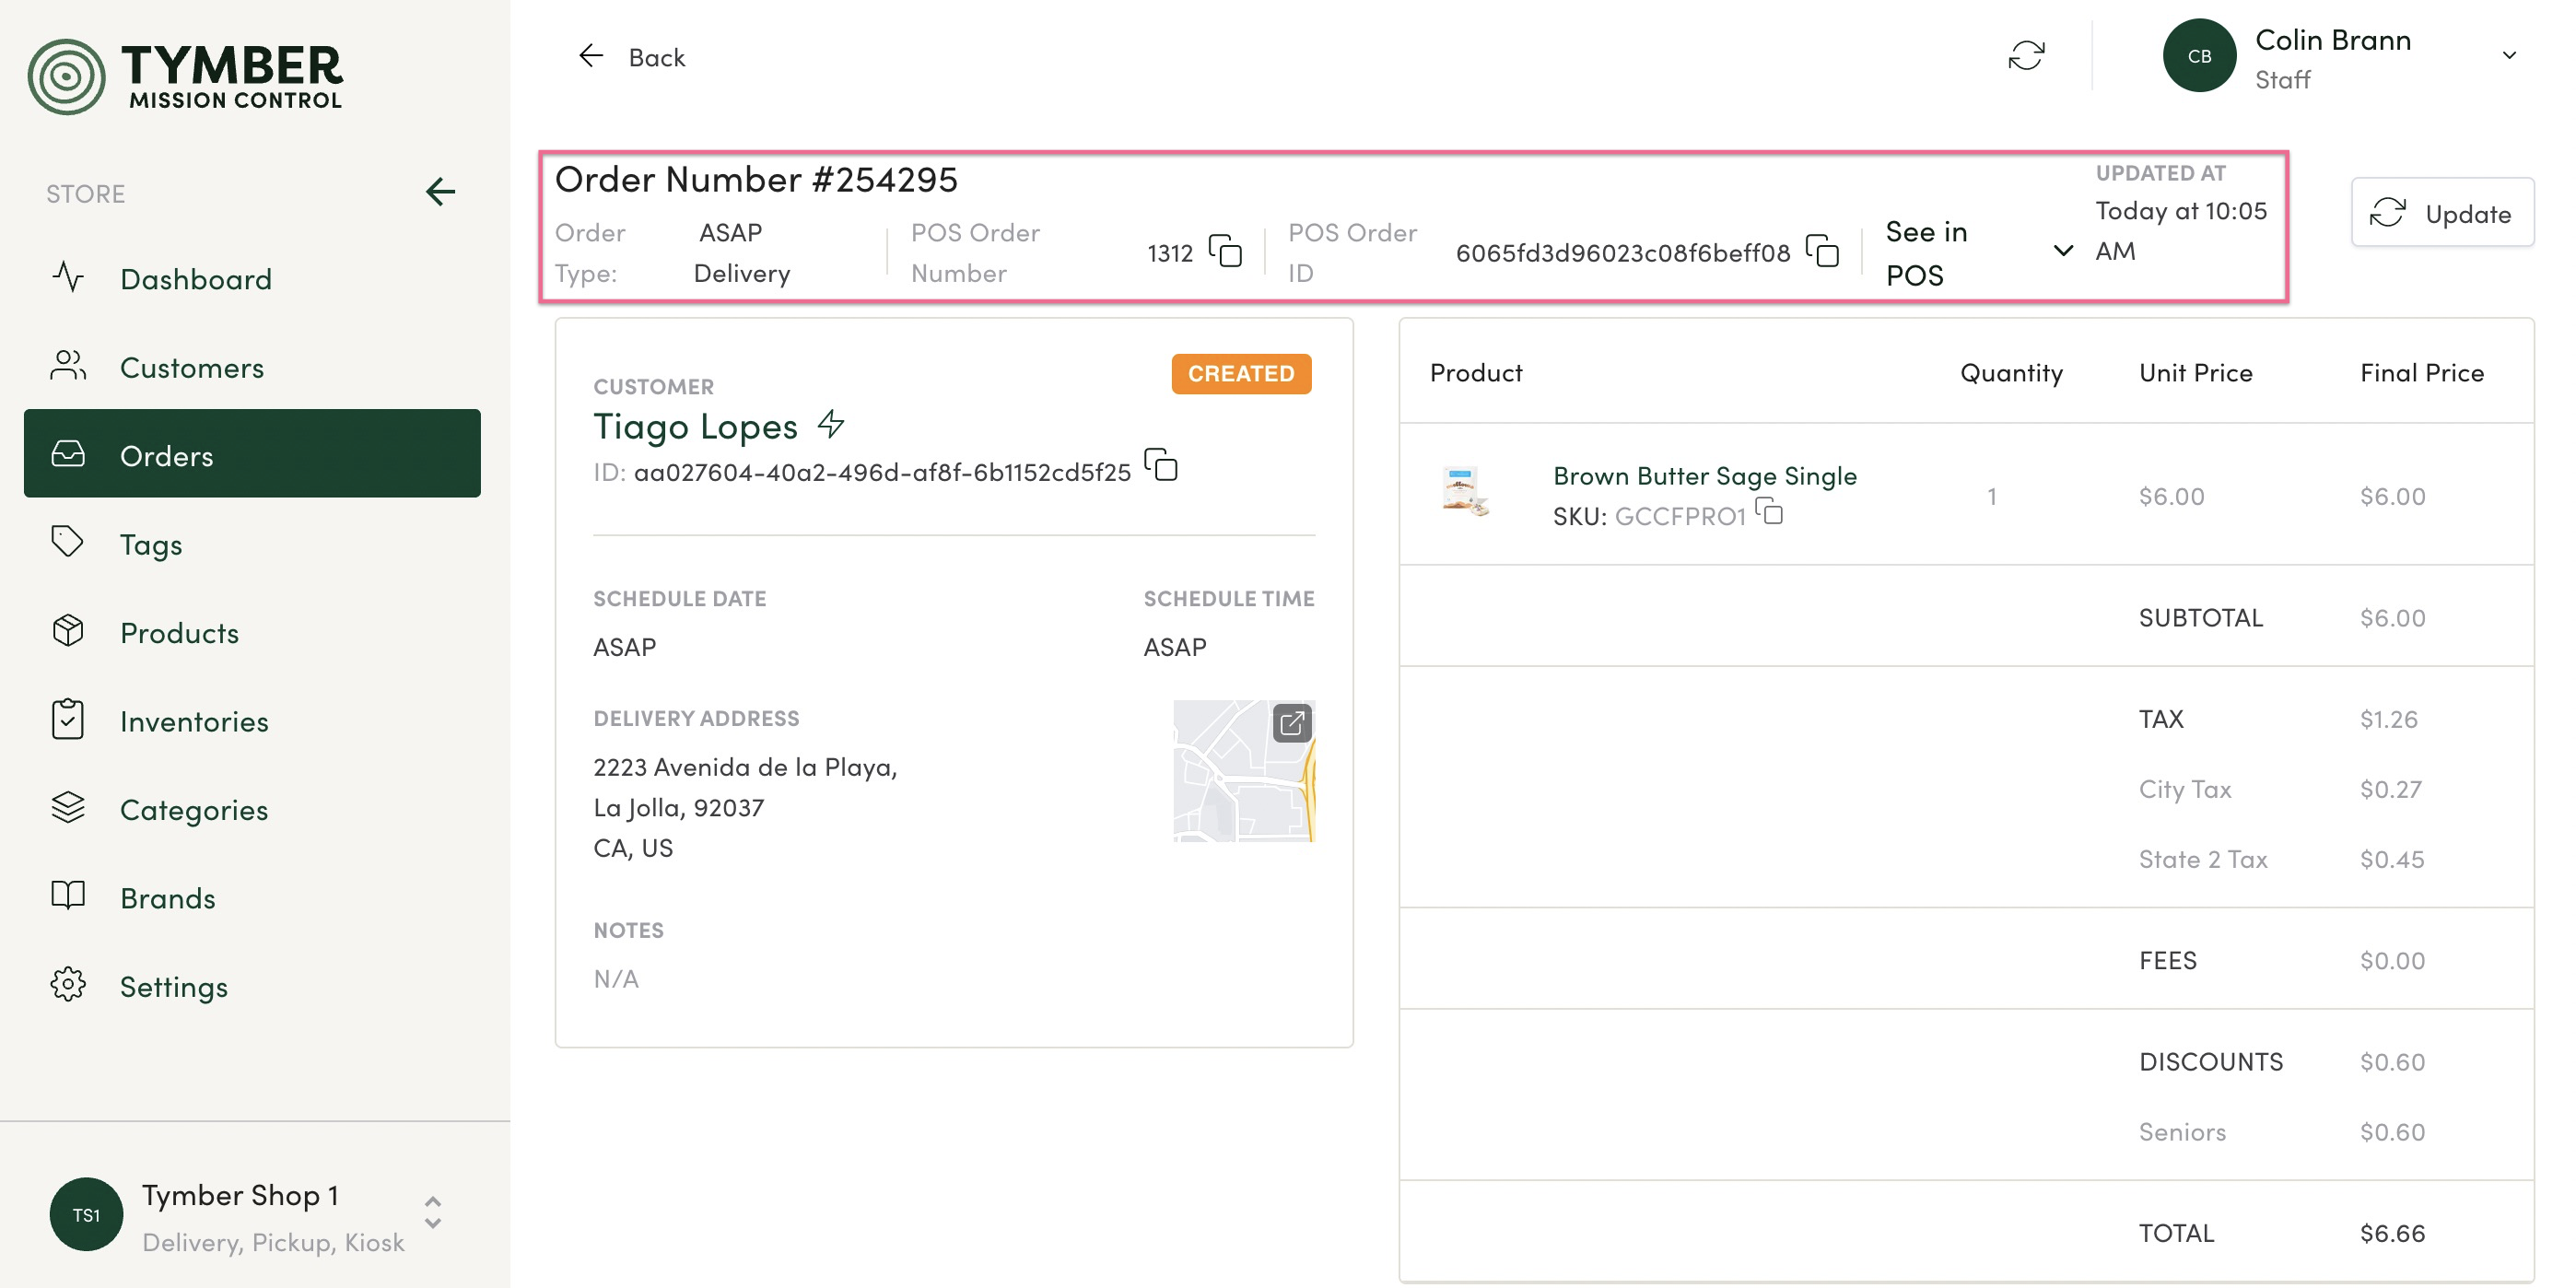Click the Brown Butter Sage product image
The image size is (2576, 1288).
point(1464,492)
